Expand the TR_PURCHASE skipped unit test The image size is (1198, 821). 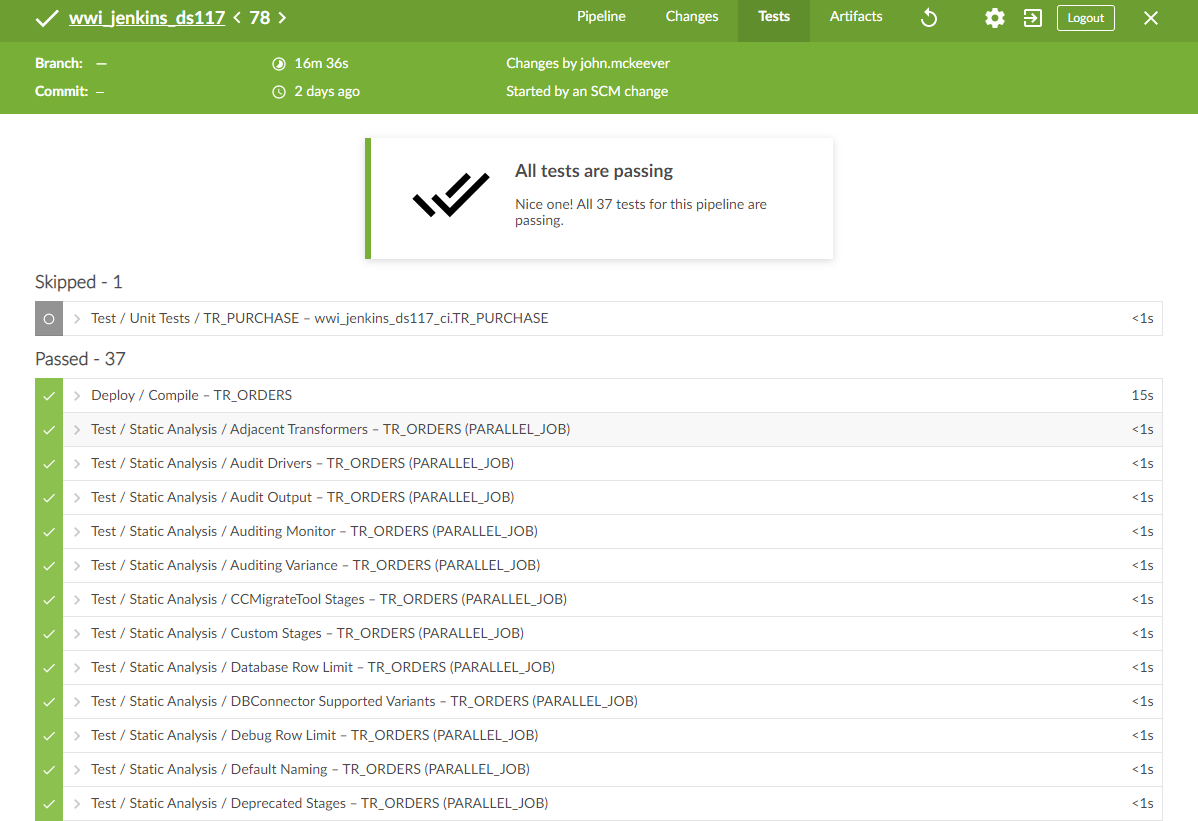point(77,319)
